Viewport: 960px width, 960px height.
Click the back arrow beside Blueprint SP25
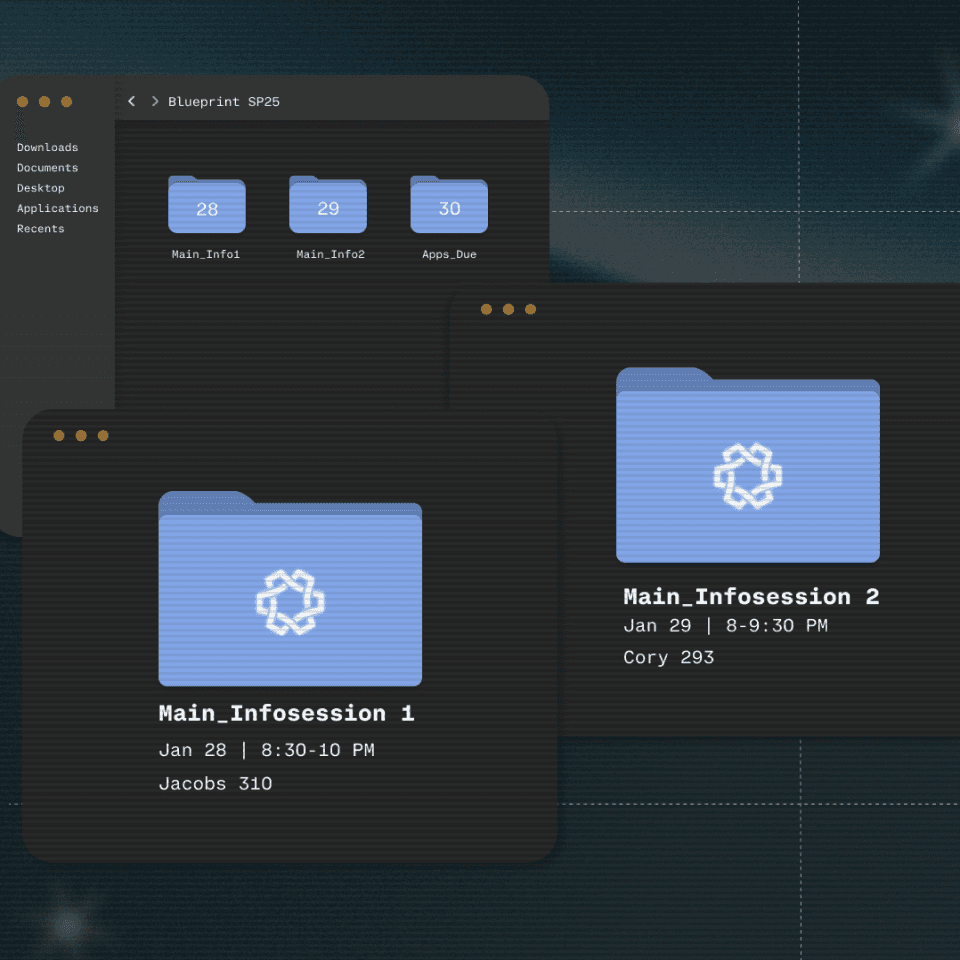(131, 101)
